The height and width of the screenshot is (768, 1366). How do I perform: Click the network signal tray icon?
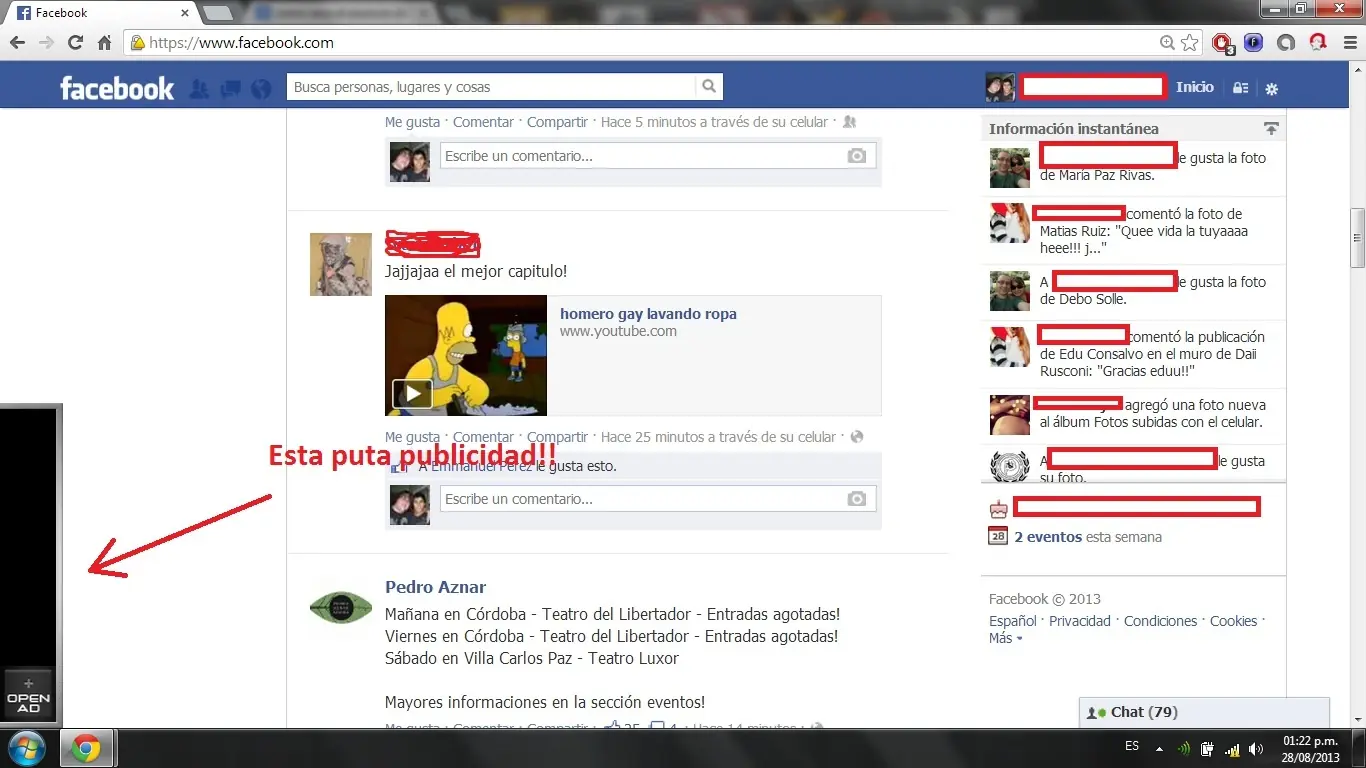[x=1231, y=748]
